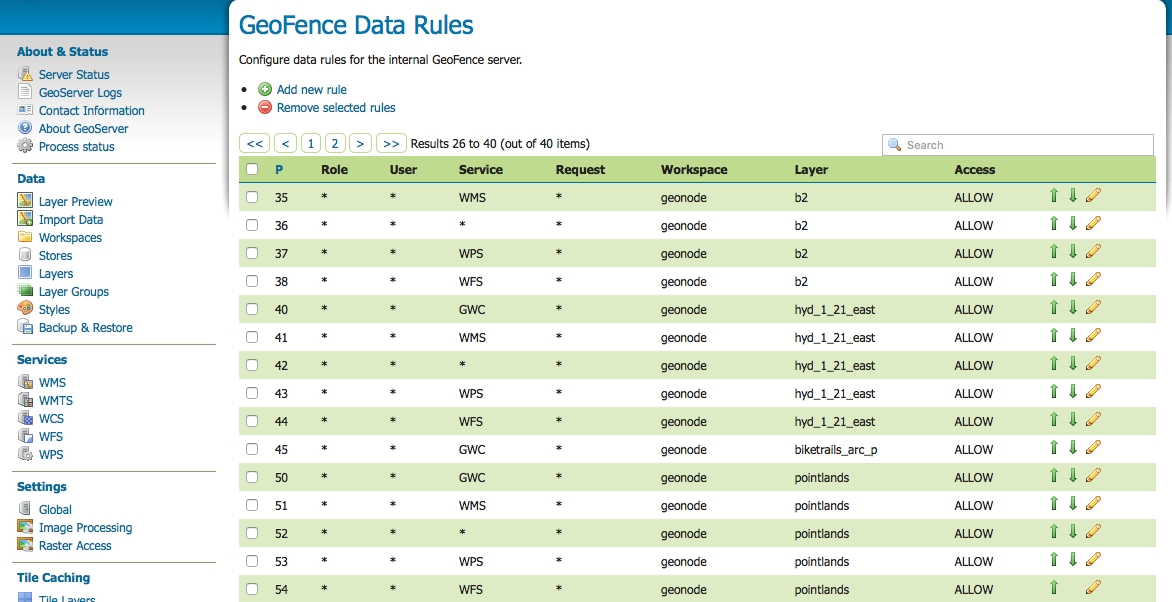The height and width of the screenshot is (602, 1172).
Task: Click the Remove selected rules link
Action: (x=336, y=108)
